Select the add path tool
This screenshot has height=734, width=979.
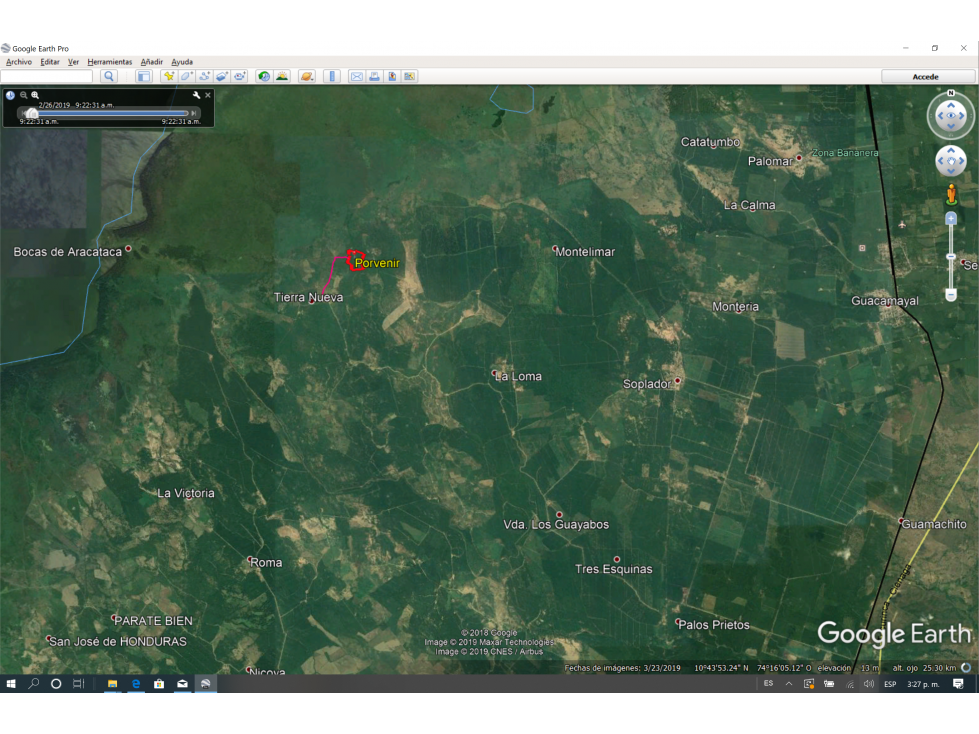click(204, 76)
